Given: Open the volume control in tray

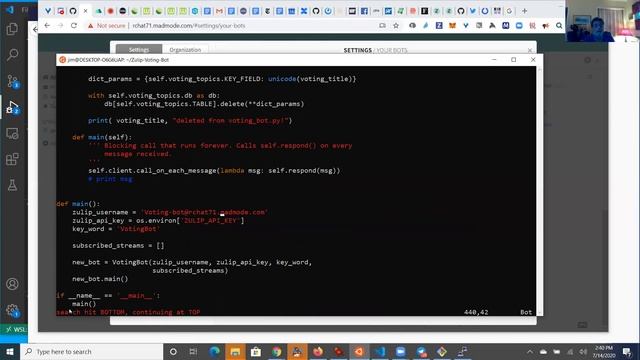Looking at the screenshot, I should coord(583,351).
